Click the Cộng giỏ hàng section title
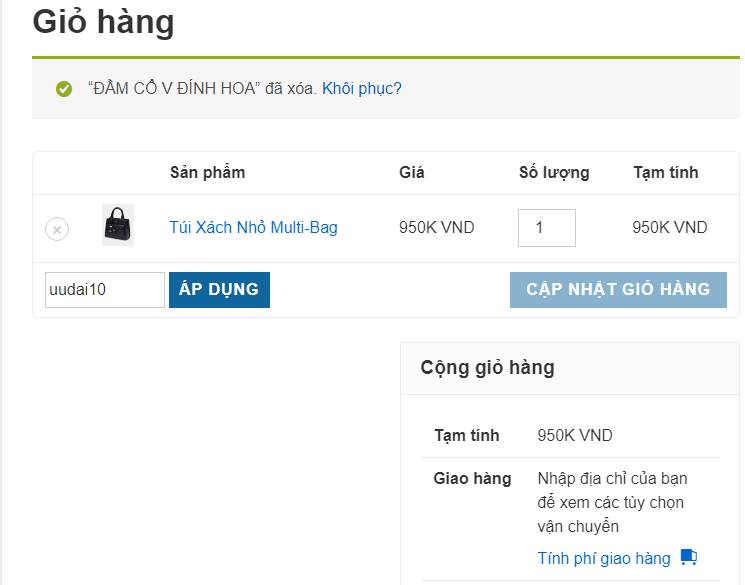This screenshot has width=745, height=585. click(487, 367)
